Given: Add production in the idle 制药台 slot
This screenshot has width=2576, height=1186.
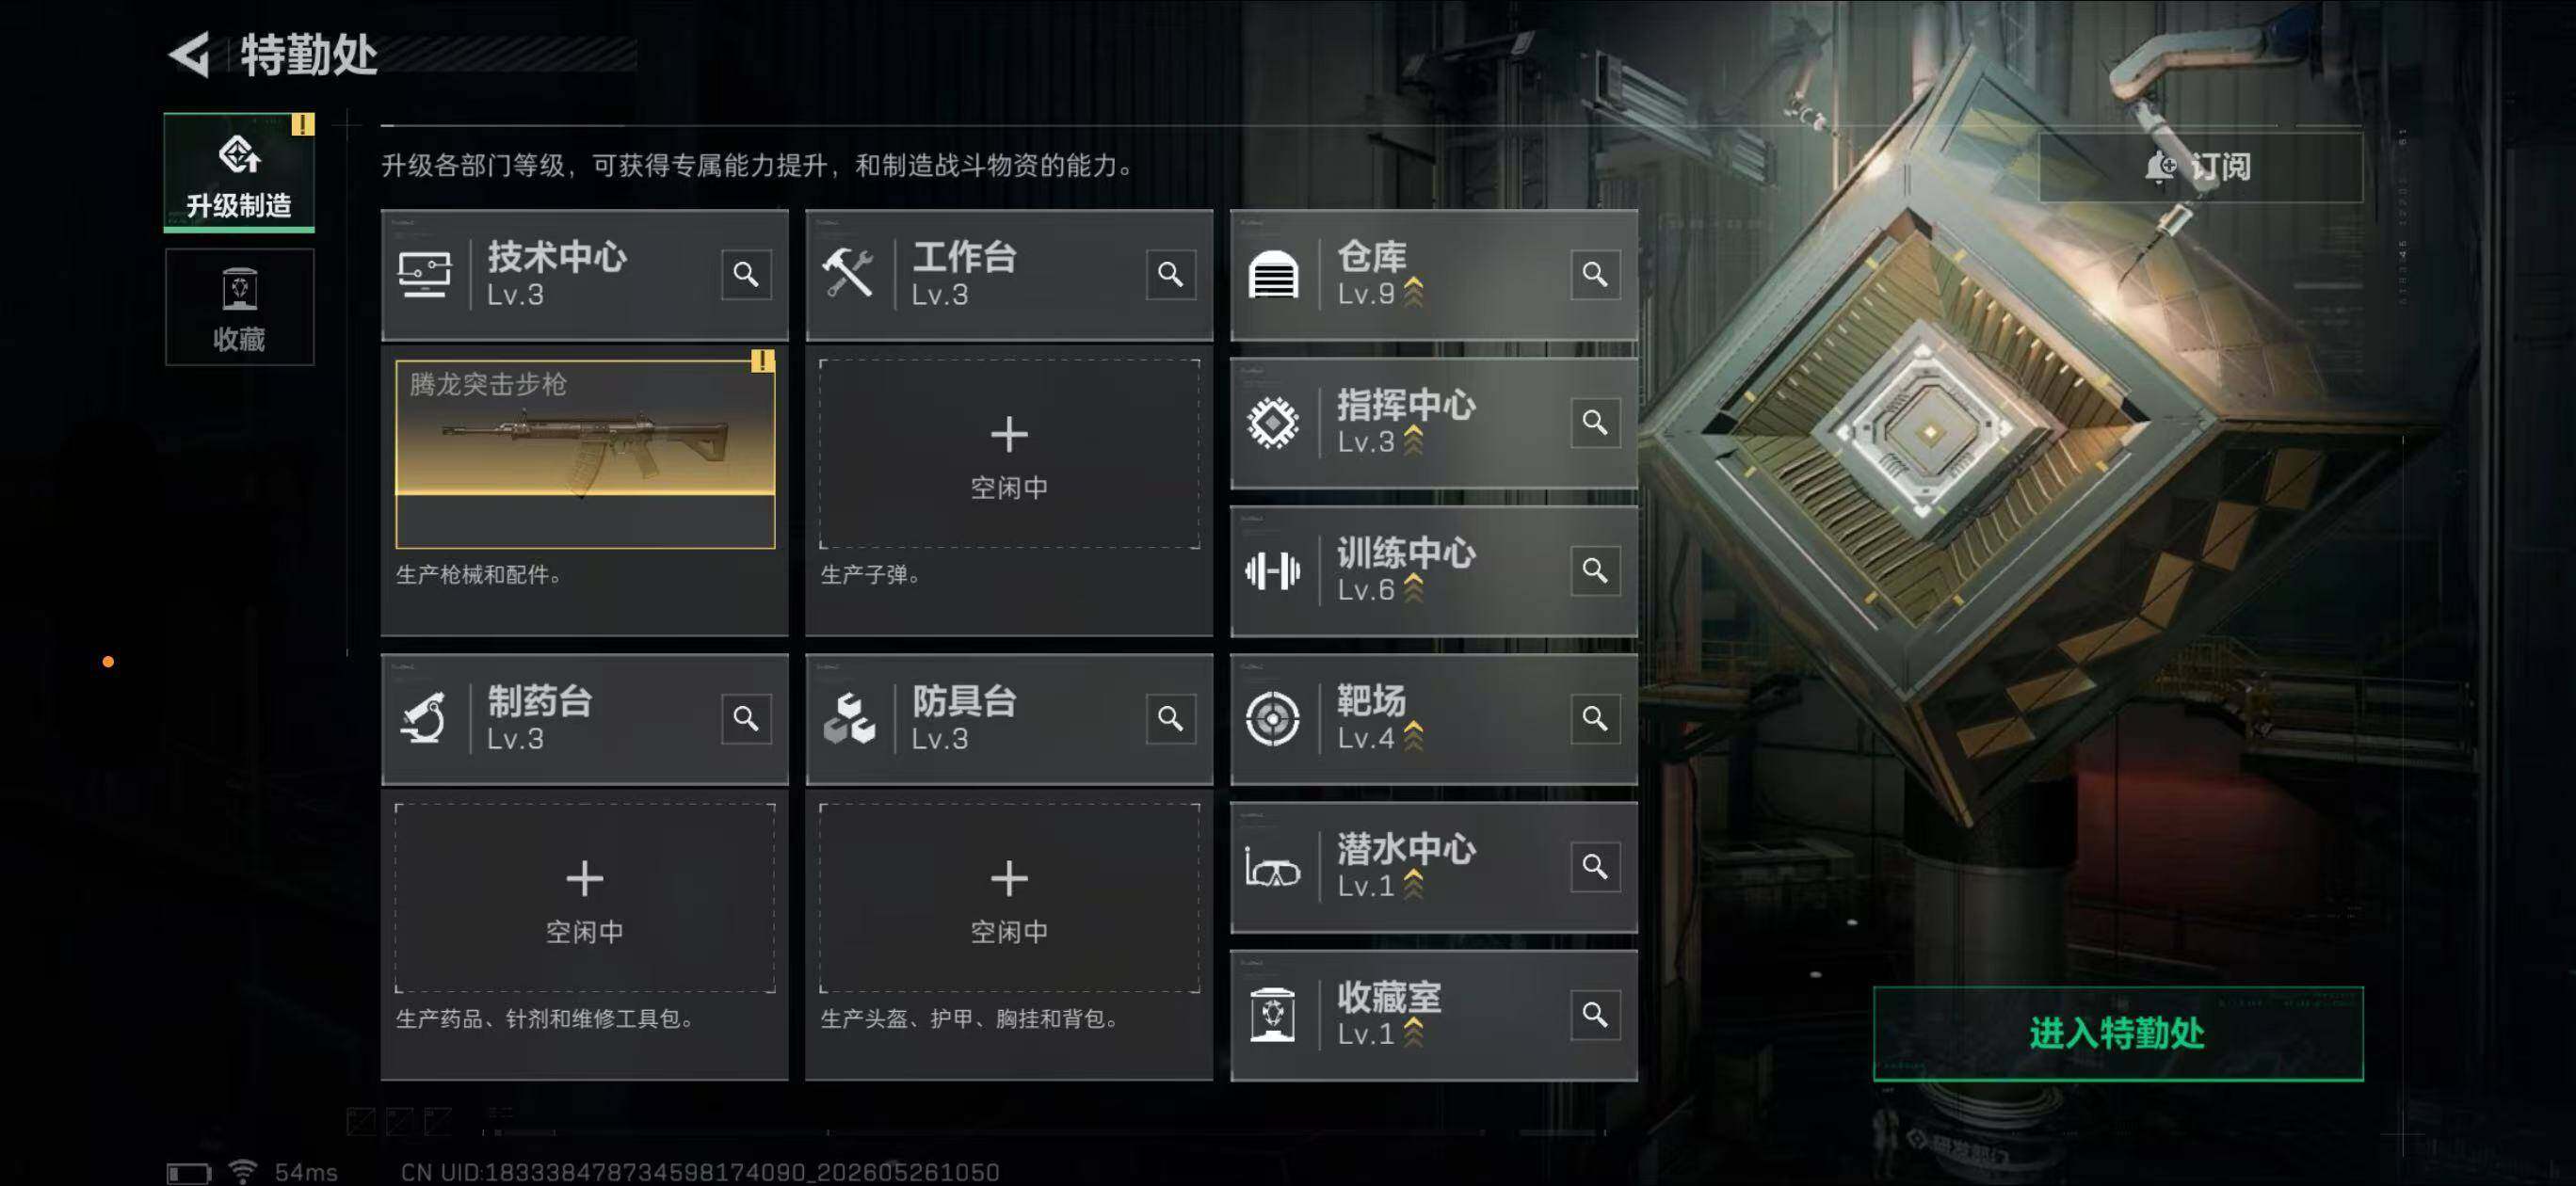Looking at the screenshot, I should pyautogui.click(x=585, y=898).
